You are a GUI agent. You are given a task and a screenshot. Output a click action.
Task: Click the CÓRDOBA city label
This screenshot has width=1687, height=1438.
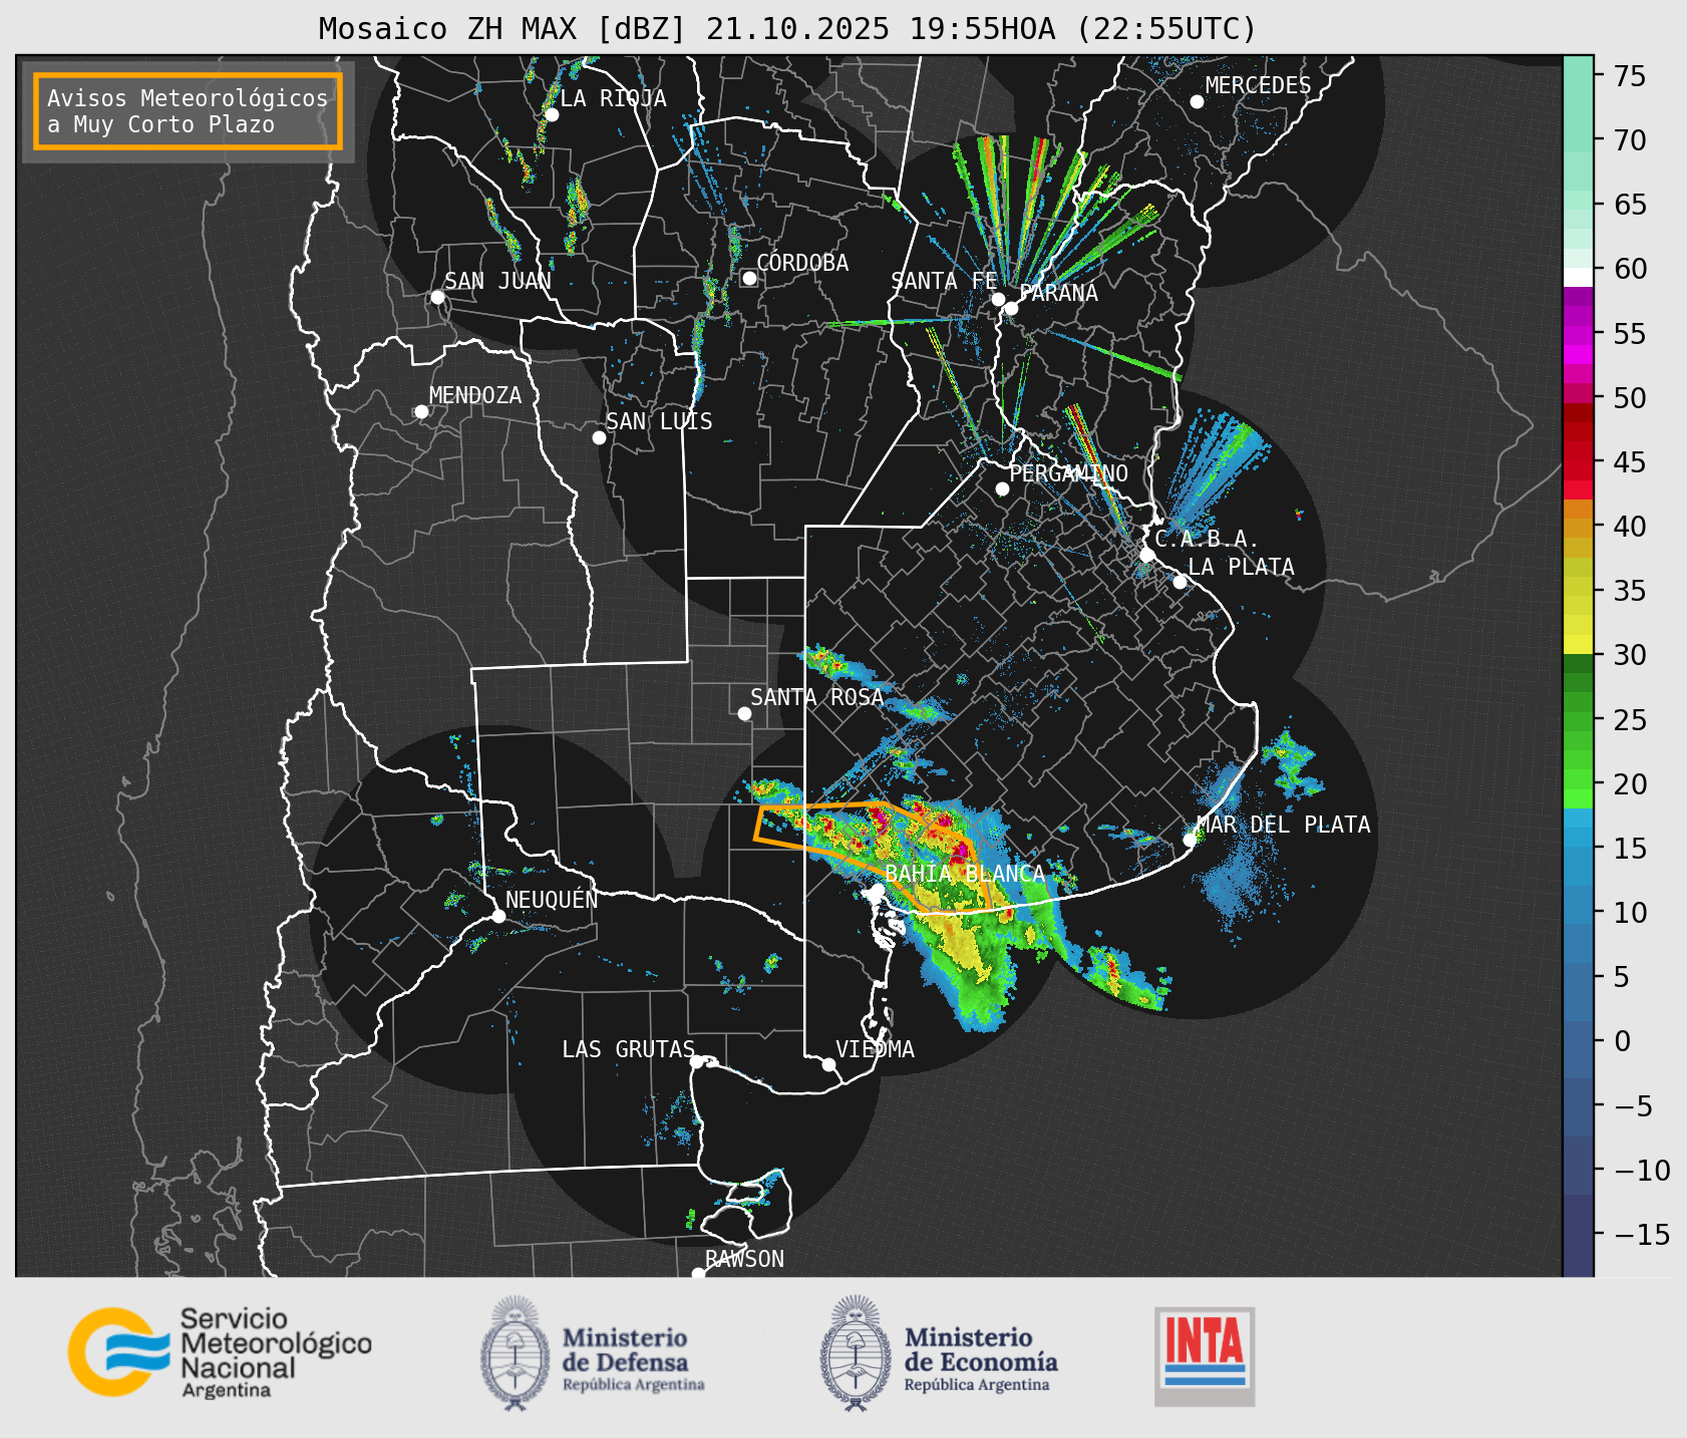pyautogui.click(x=803, y=262)
